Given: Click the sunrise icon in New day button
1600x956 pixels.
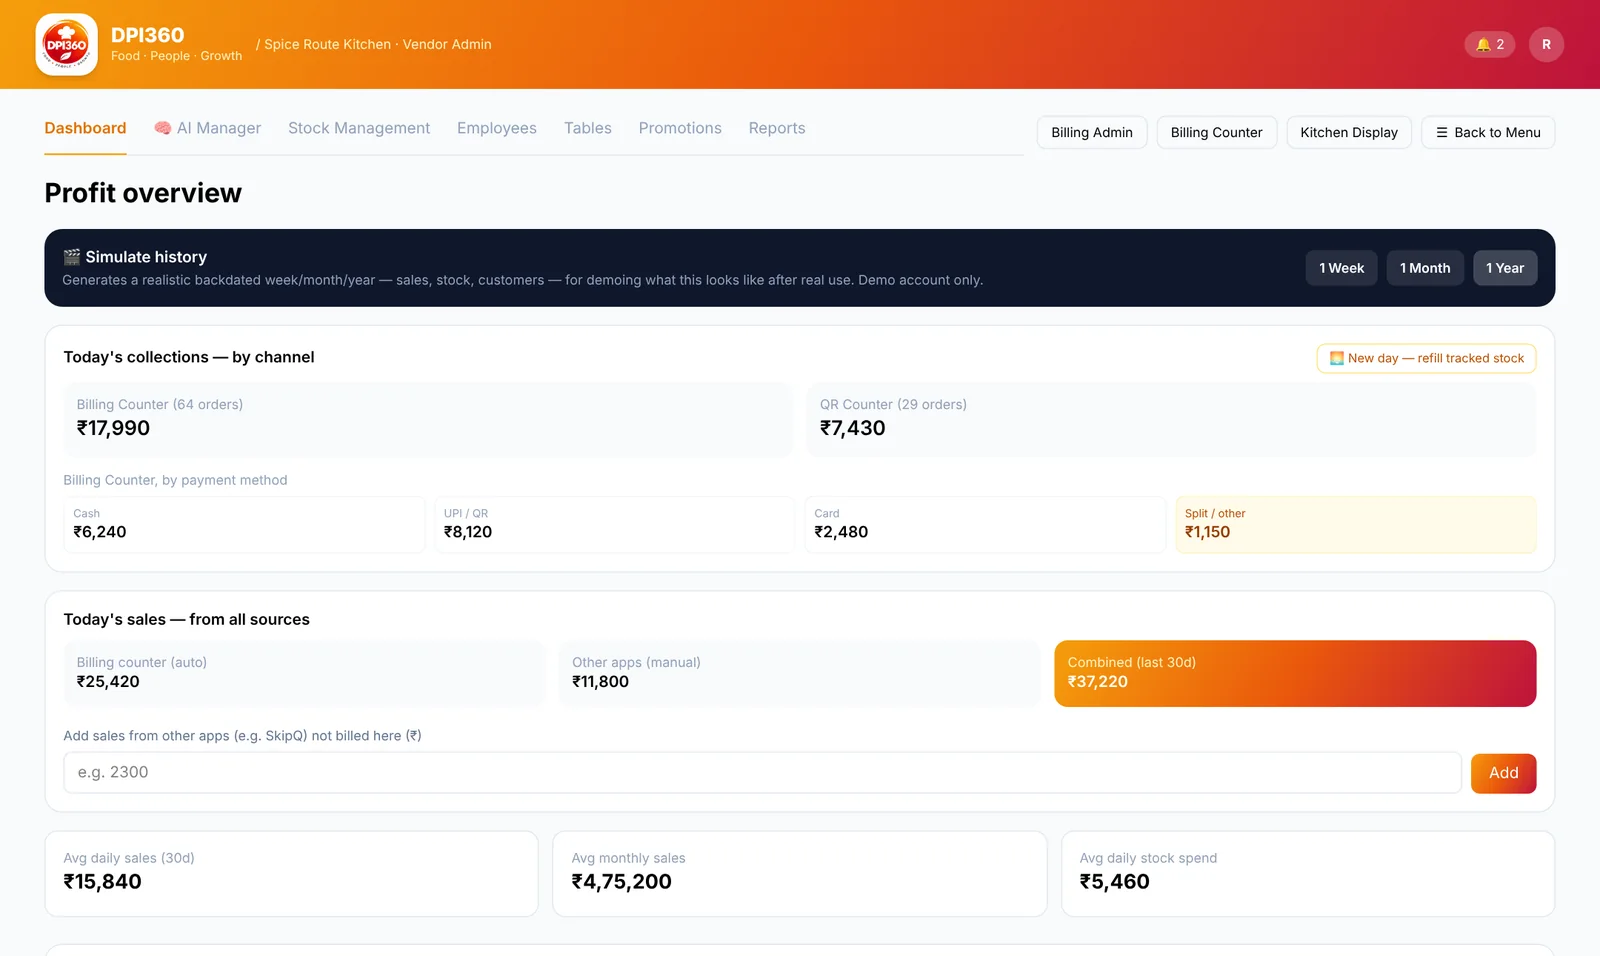Looking at the screenshot, I should [1337, 358].
